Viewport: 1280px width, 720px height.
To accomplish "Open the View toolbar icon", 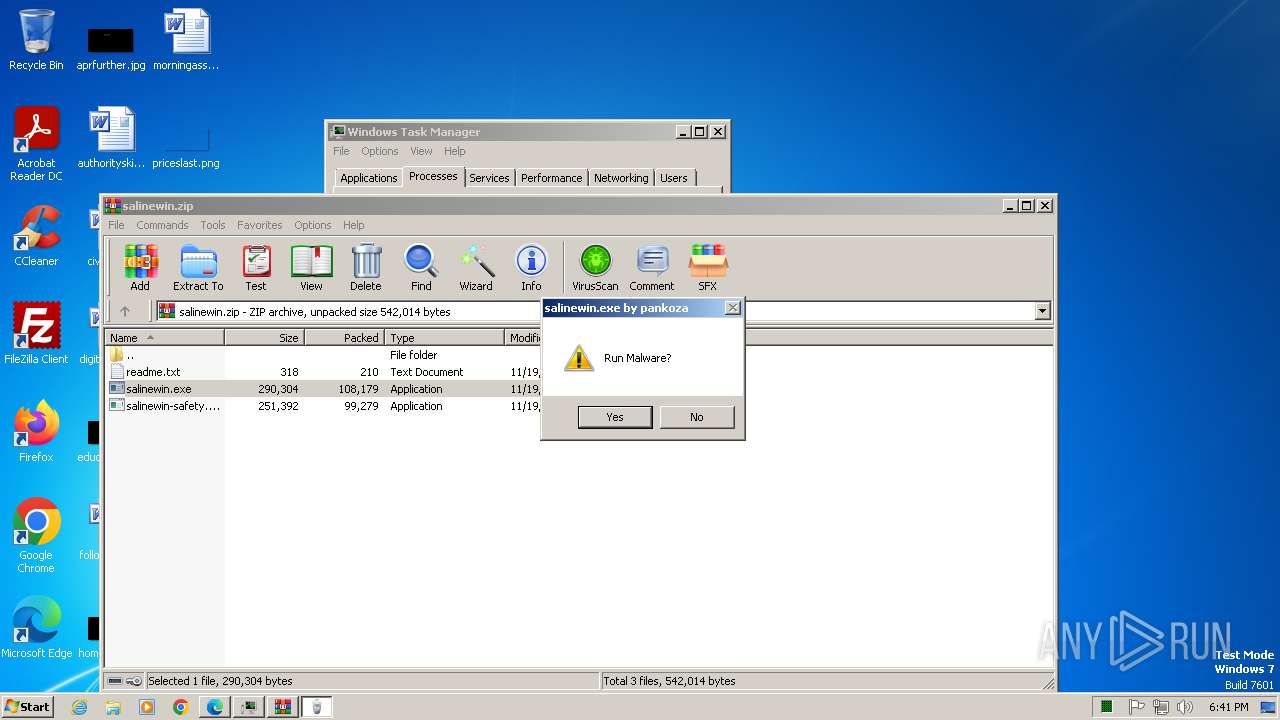I will pyautogui.click(x=311, y=268).
